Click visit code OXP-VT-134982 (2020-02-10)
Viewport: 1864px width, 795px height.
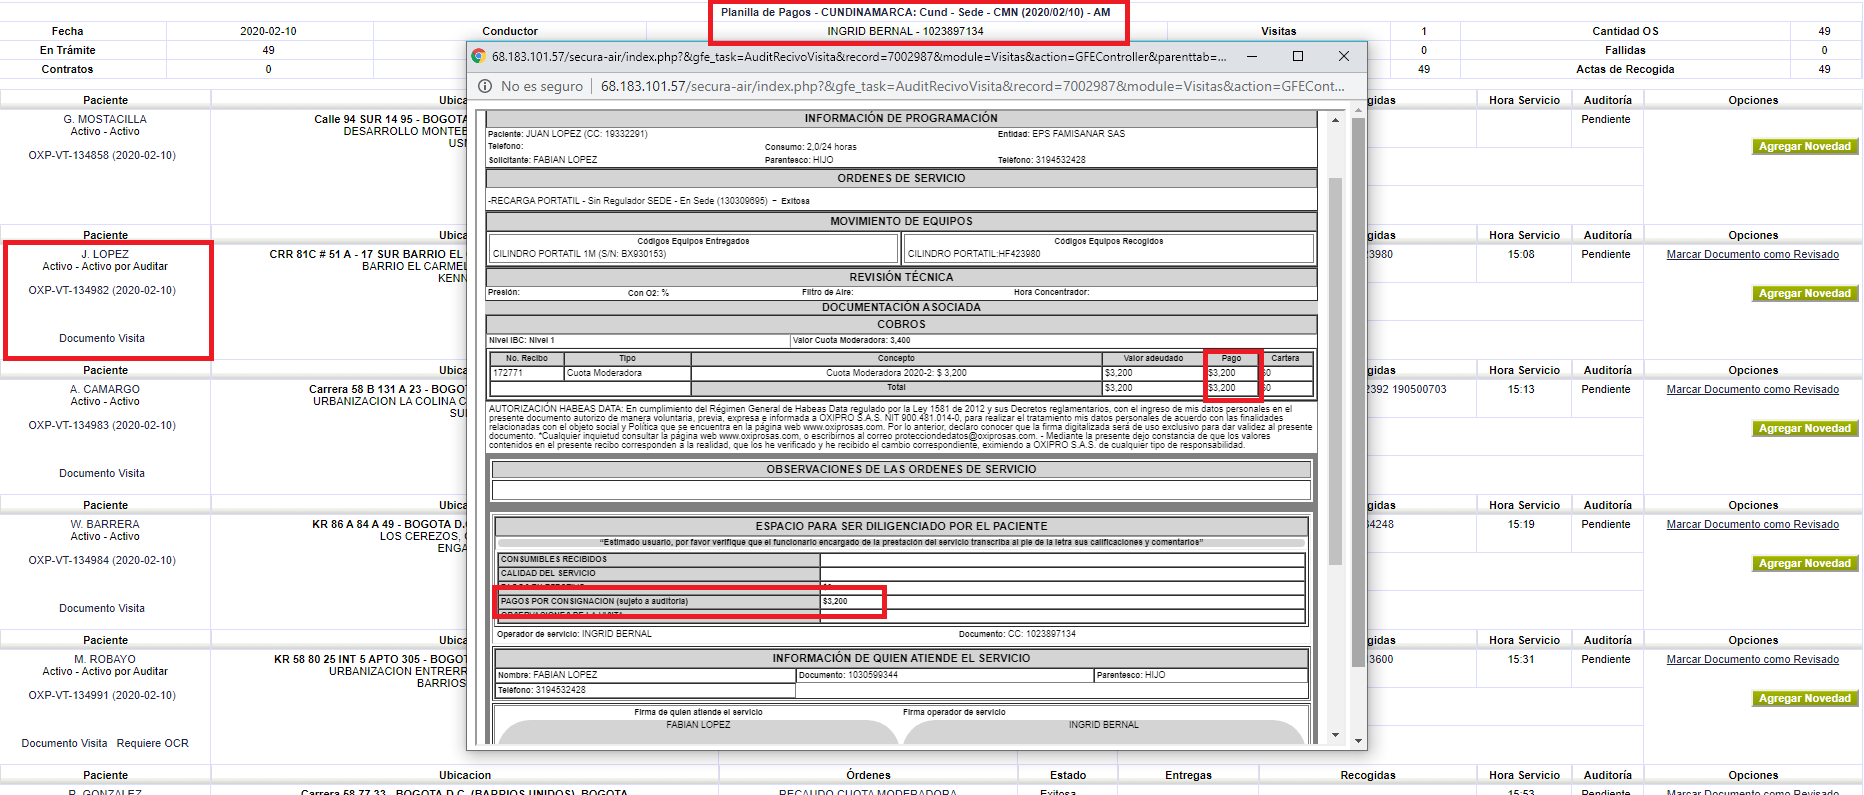click(102, 291)
